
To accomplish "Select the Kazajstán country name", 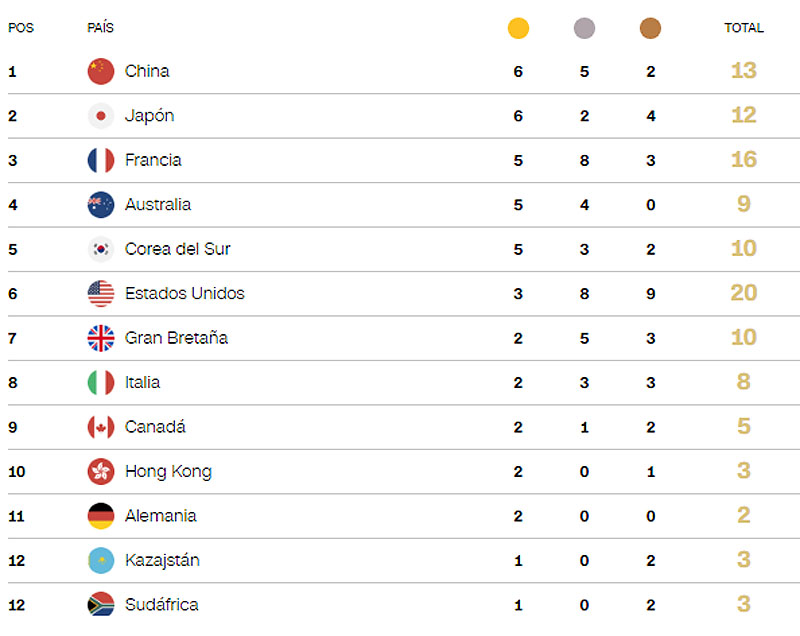I will pos(162,560).
